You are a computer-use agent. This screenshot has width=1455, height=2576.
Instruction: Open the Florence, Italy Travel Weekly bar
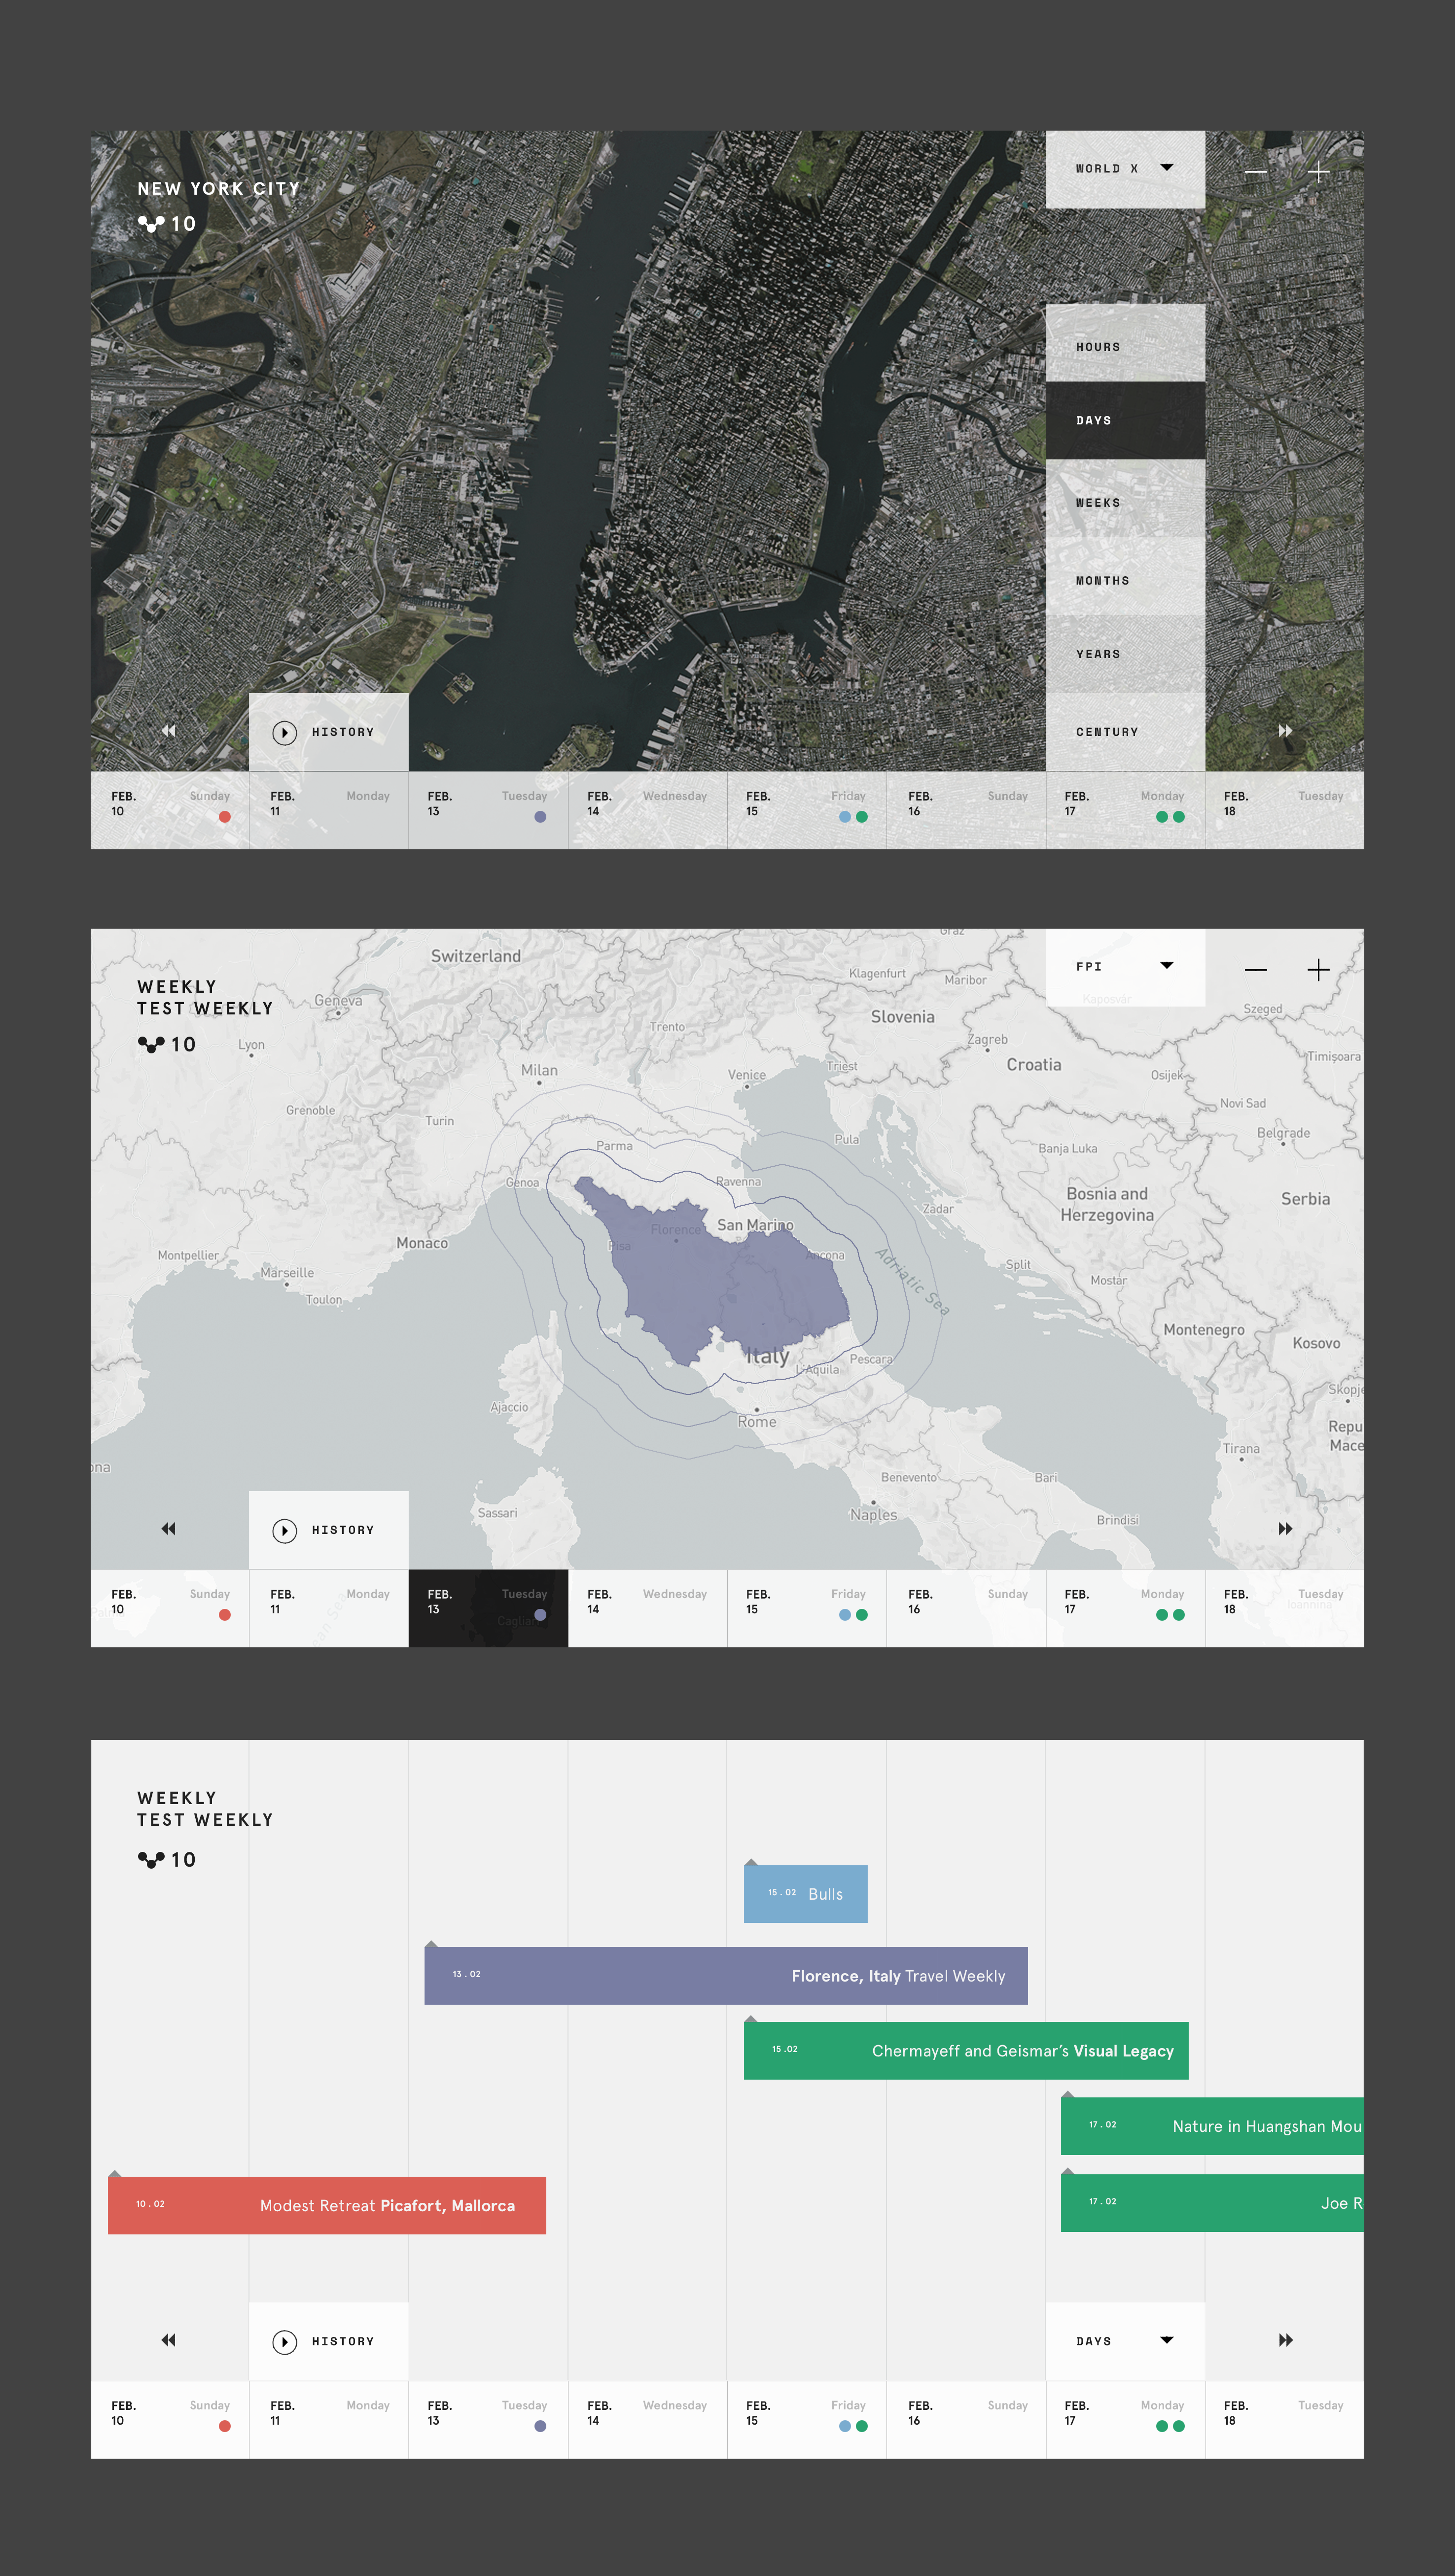(x=725, y=1975)
